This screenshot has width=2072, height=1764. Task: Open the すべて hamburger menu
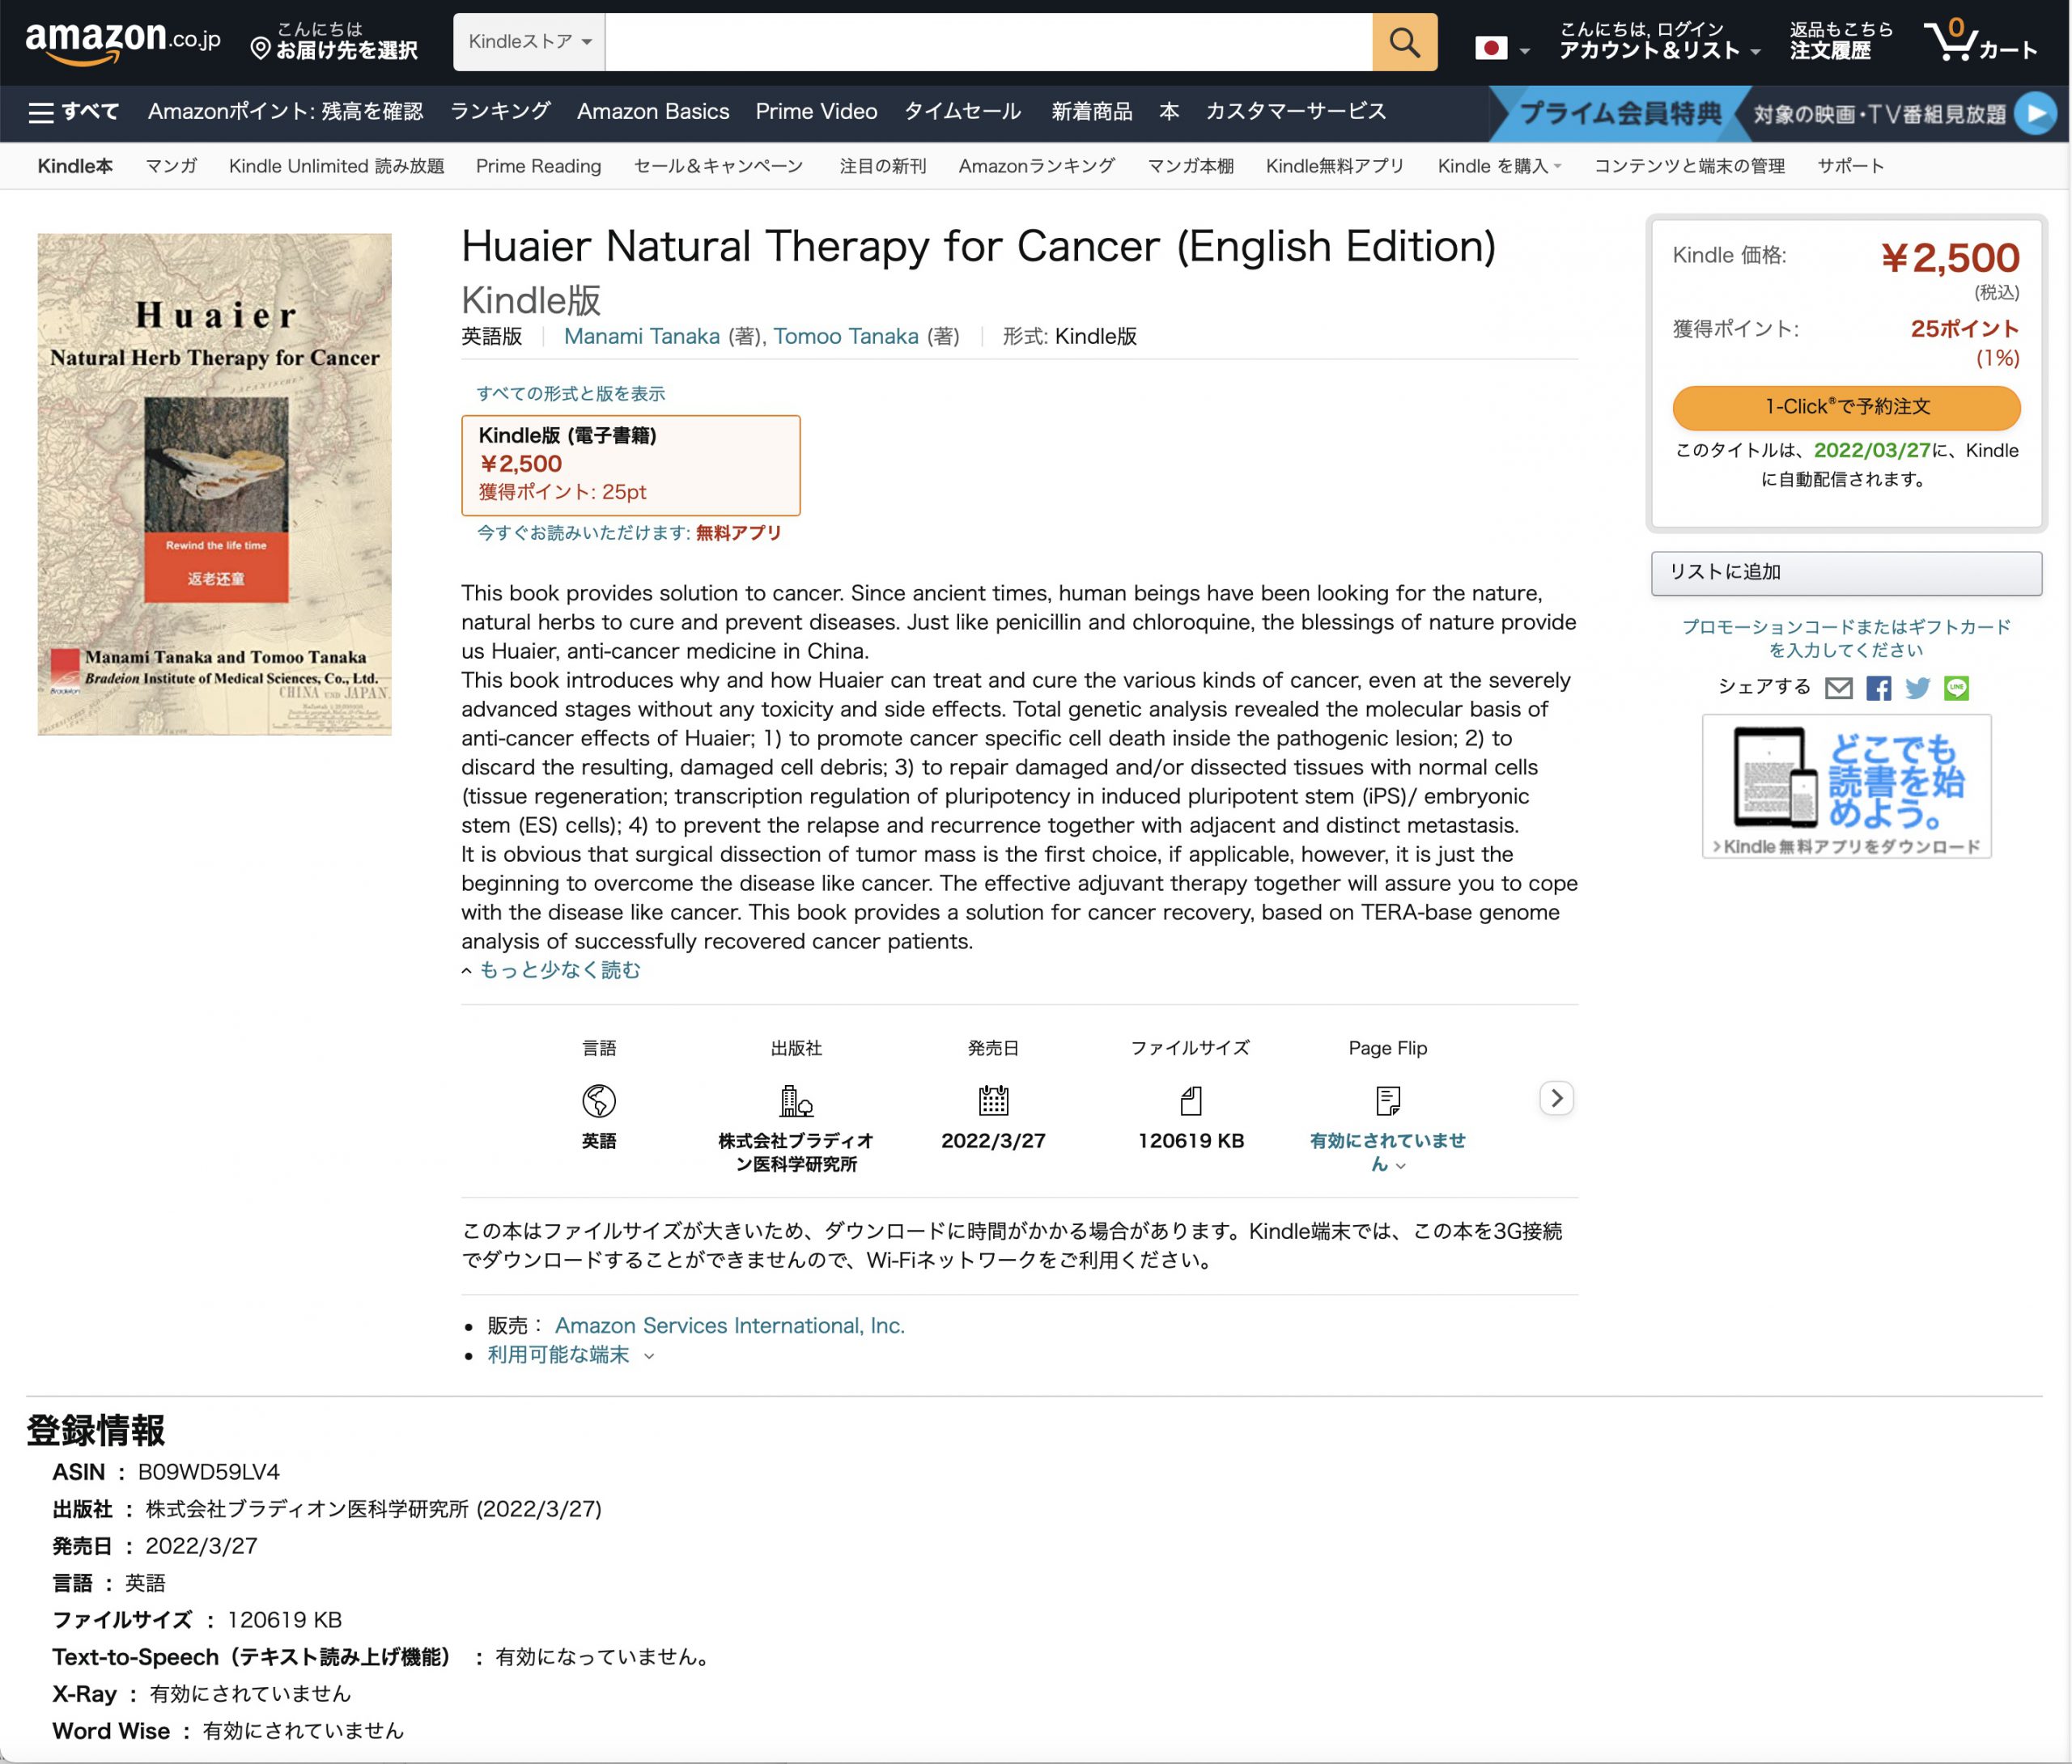coord(73,112)
